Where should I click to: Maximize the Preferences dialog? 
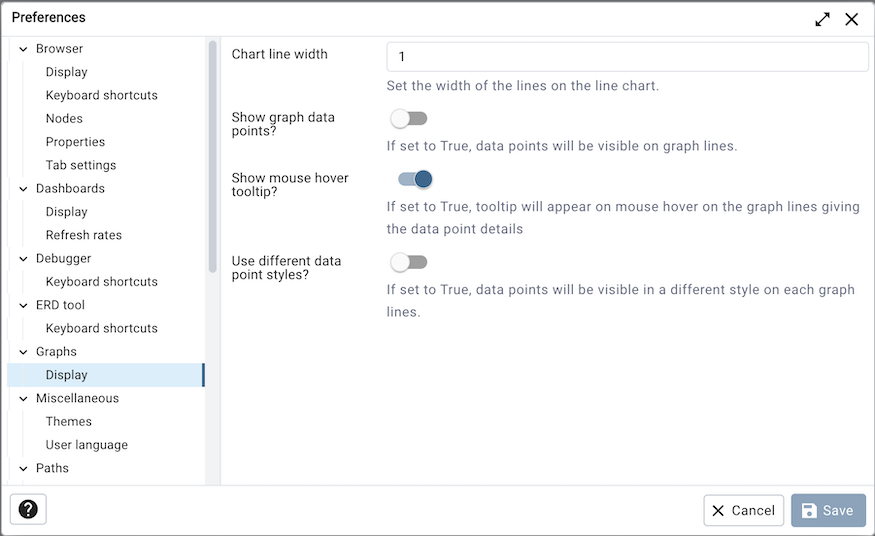[x=822, y=19]
